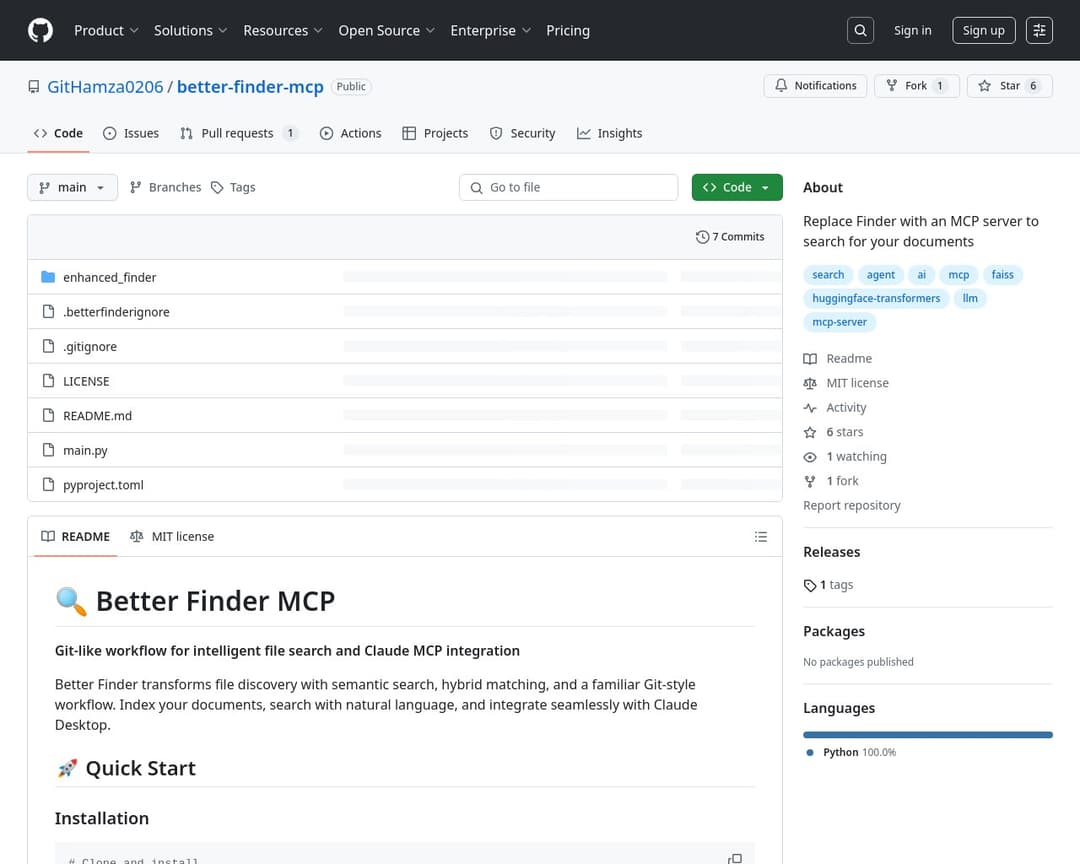Click the faiss topic tag
1080x864 pixels.
pos(1003,275)
